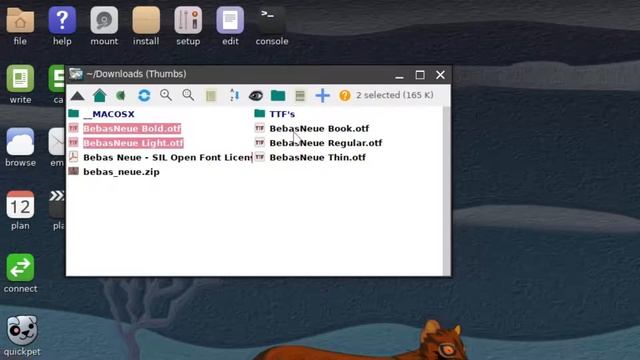This screenshot has width=640, height=360.
Task: Click the list view toolbar icon
Action: click(x=211, y=96)
